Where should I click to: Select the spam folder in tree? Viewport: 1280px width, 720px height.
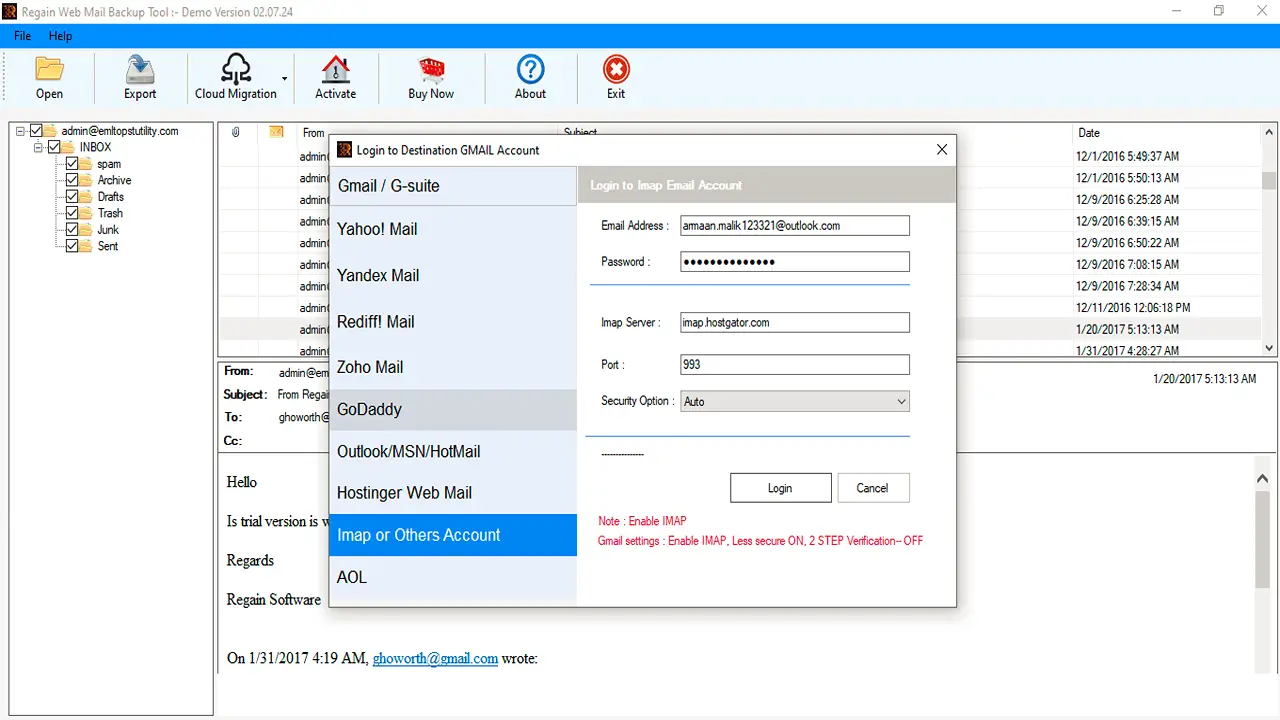(x=109, y=164)
